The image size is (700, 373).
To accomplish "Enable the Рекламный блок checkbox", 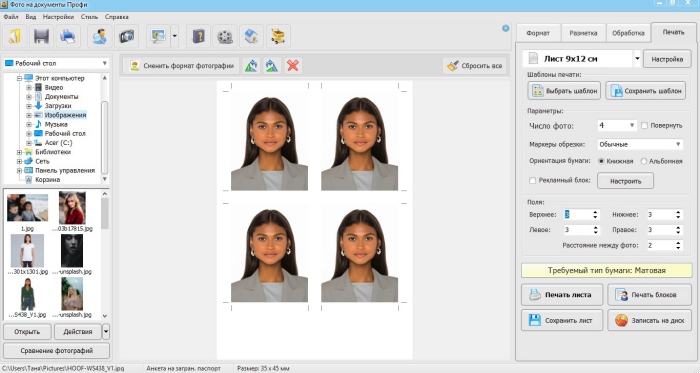I will pos(532,180).
